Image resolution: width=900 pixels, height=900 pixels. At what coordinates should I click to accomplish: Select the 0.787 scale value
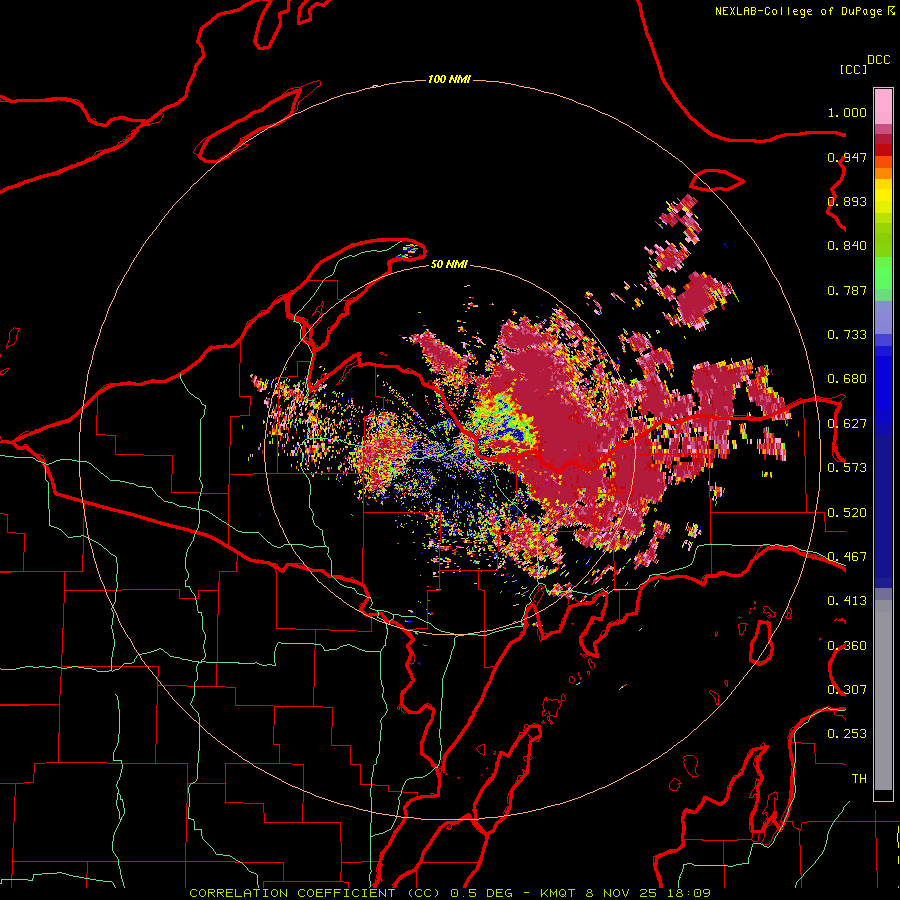[847, 290]
